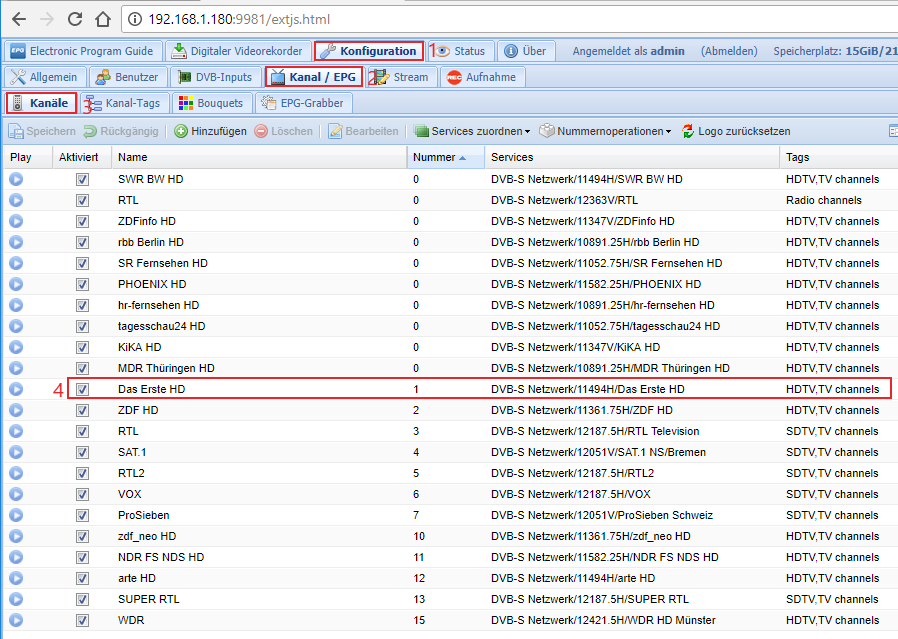Play zdf_neo HD channel
This screenshot has width=898, height=639.
coord(16,536)
